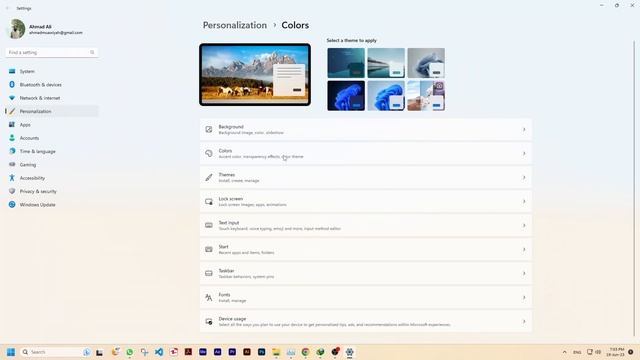Click the Find a setting search box
Image resolution: width=640 pixels, height=360 pixels.
(x=52, y=52)
